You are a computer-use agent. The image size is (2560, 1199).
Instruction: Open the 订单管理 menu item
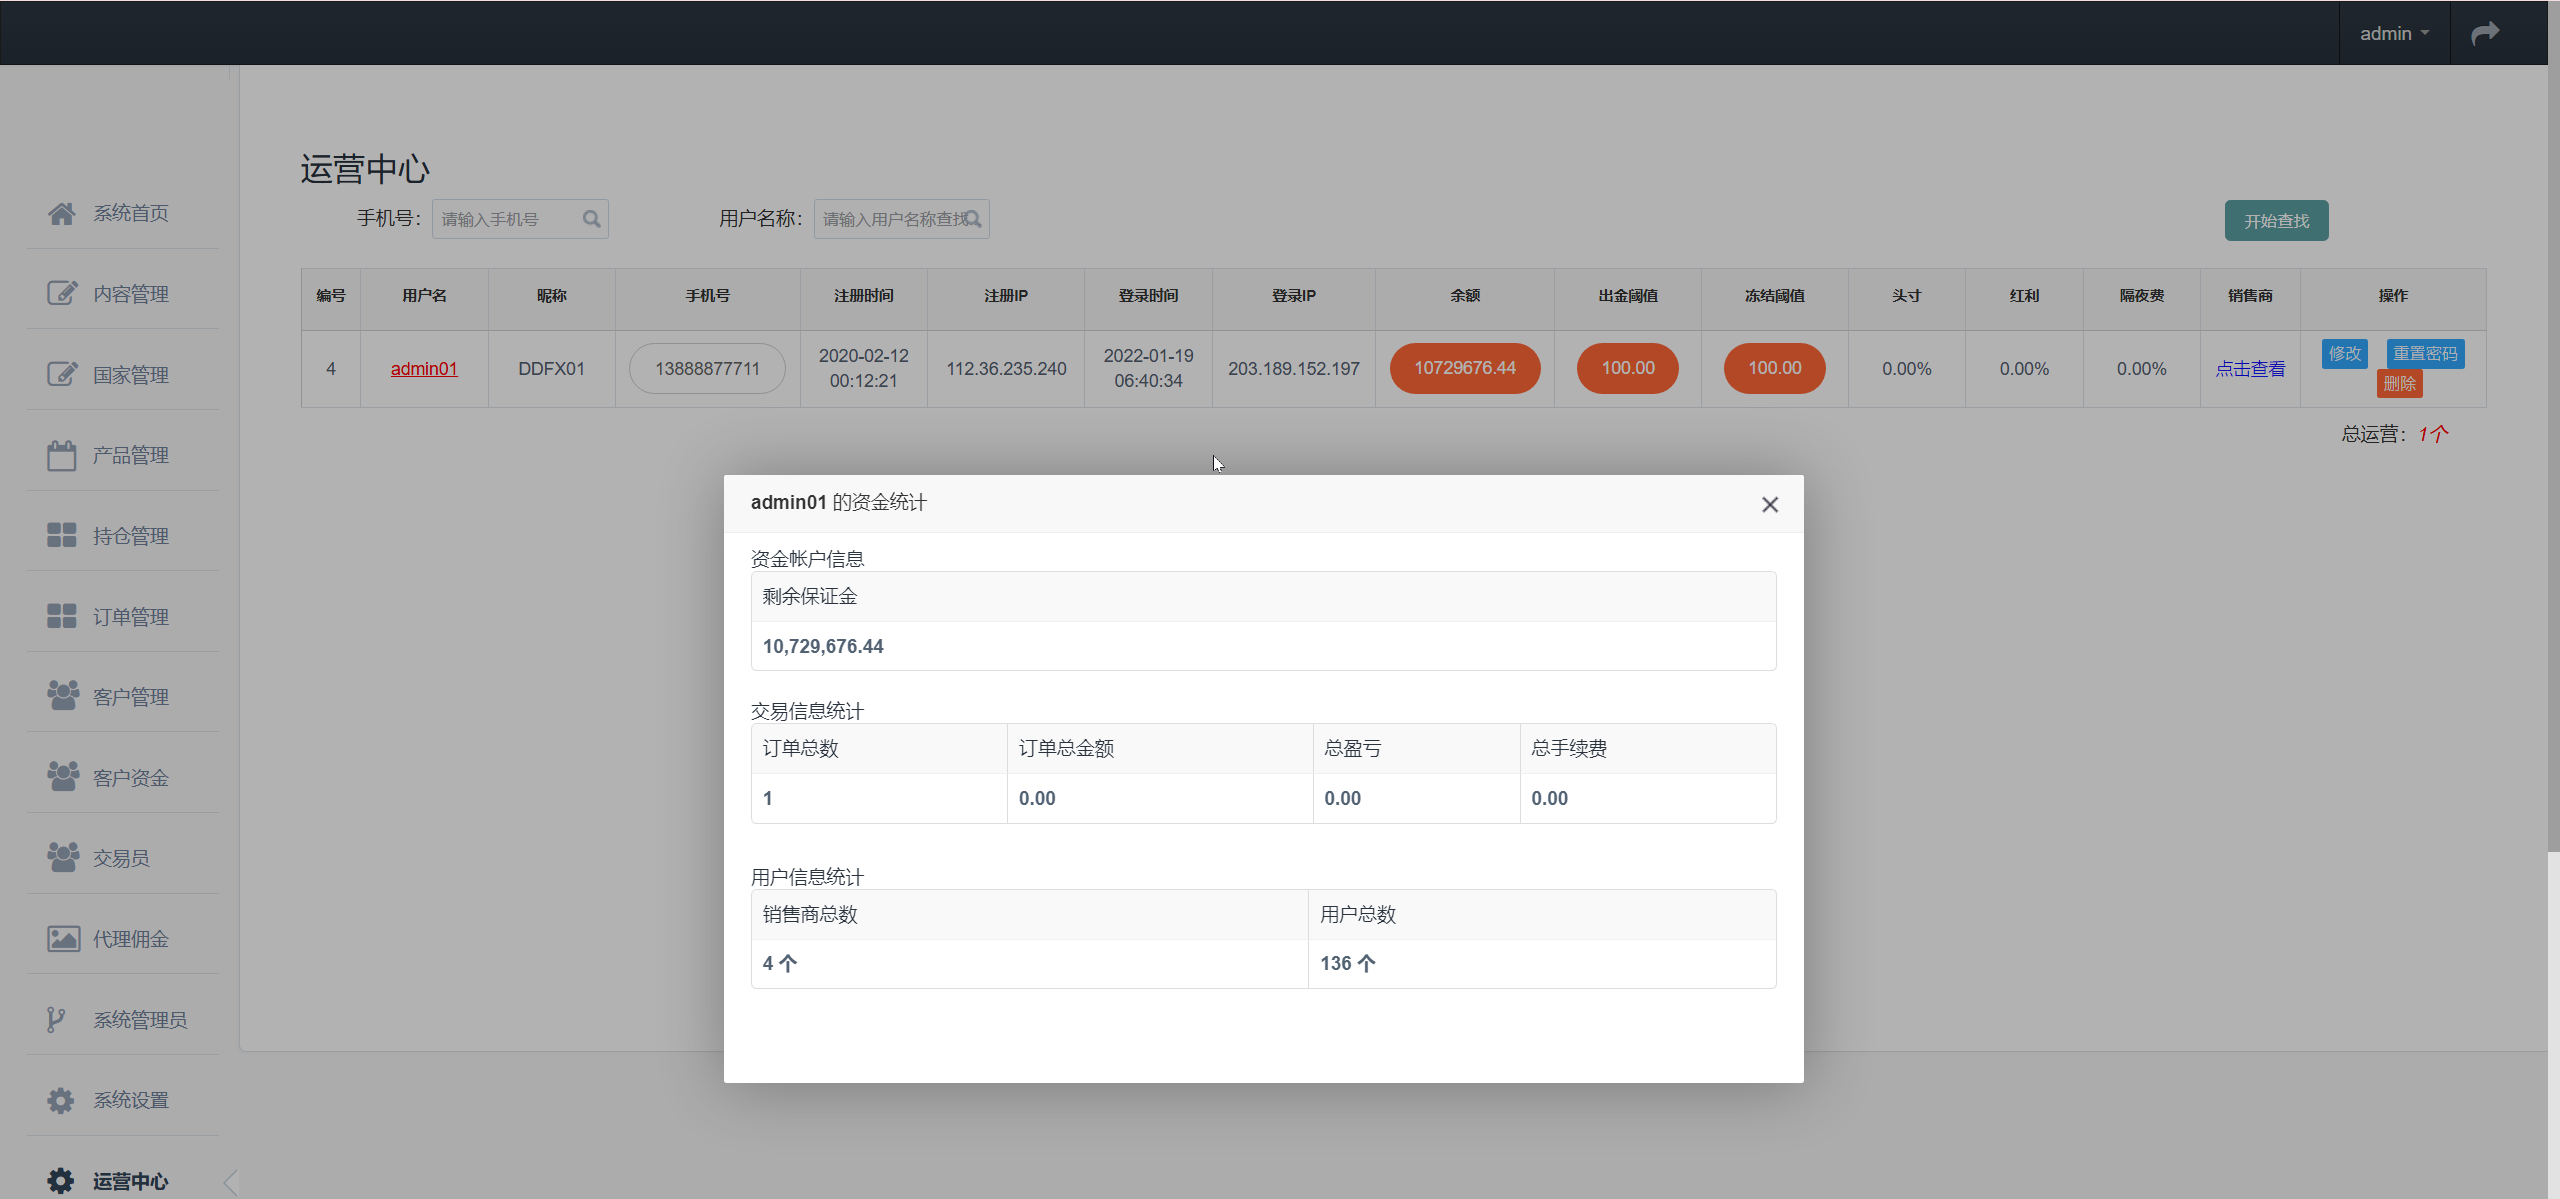coord(130,616)
